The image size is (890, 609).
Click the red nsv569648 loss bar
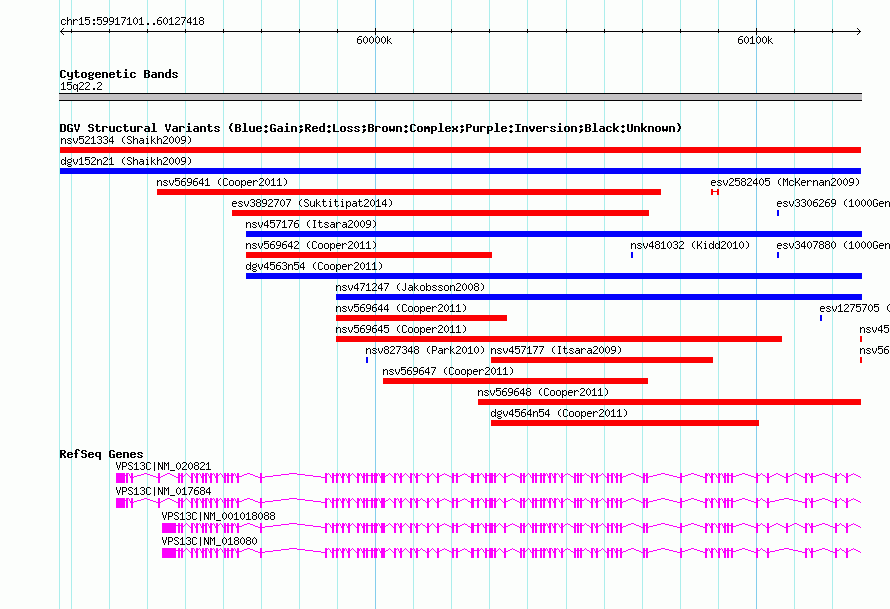tap(670, 402)
